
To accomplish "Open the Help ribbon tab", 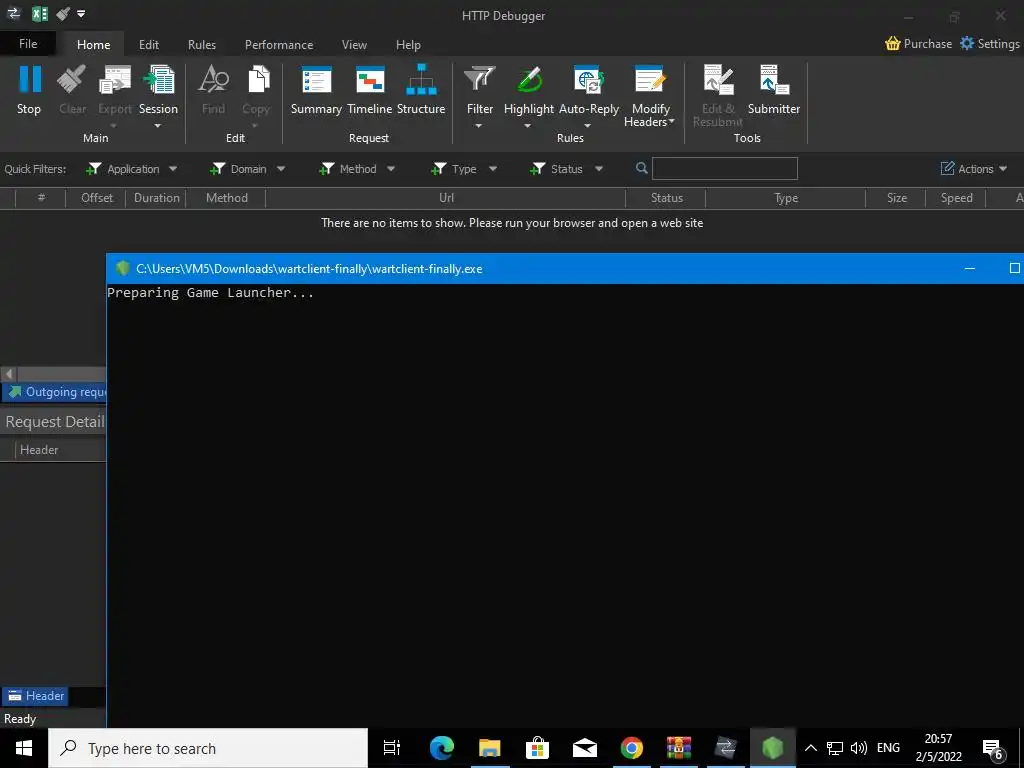I will [408, 44].
